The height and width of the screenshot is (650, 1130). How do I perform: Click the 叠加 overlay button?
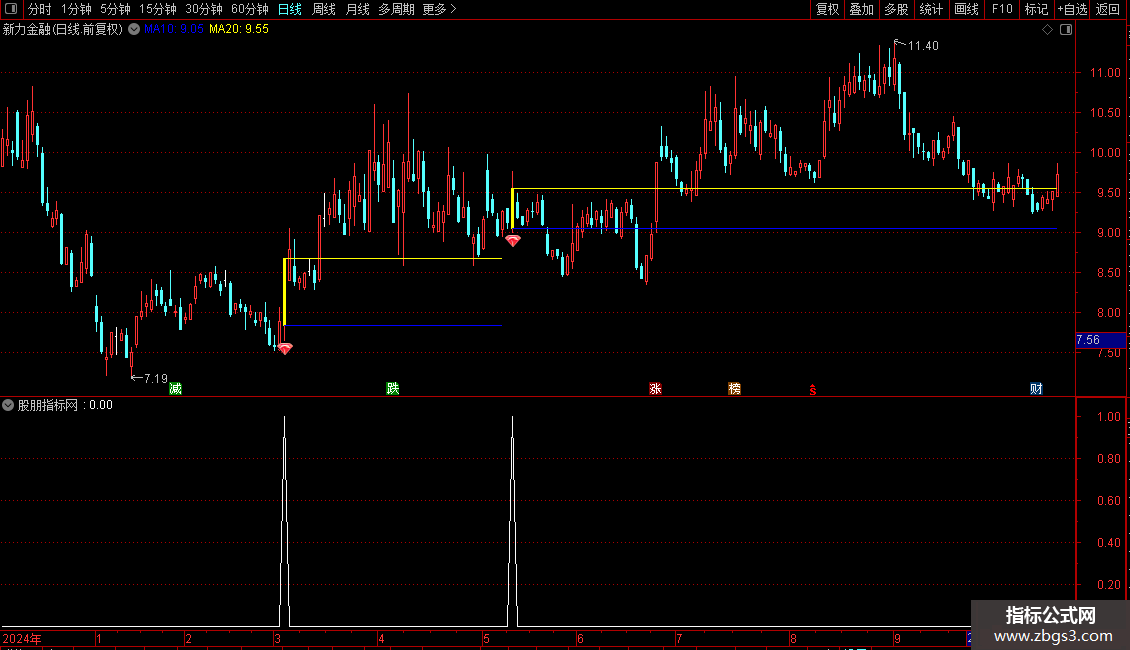(861, 9)
